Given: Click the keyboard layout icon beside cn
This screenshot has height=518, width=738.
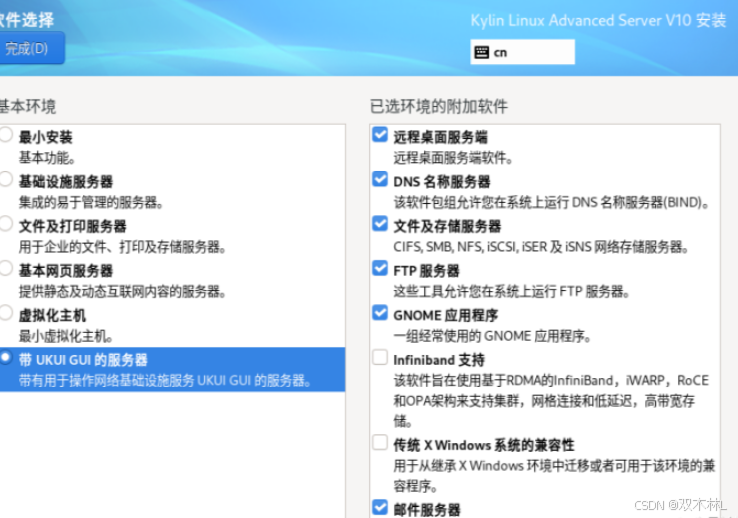Looking at the screenshot, I should 481,52.
